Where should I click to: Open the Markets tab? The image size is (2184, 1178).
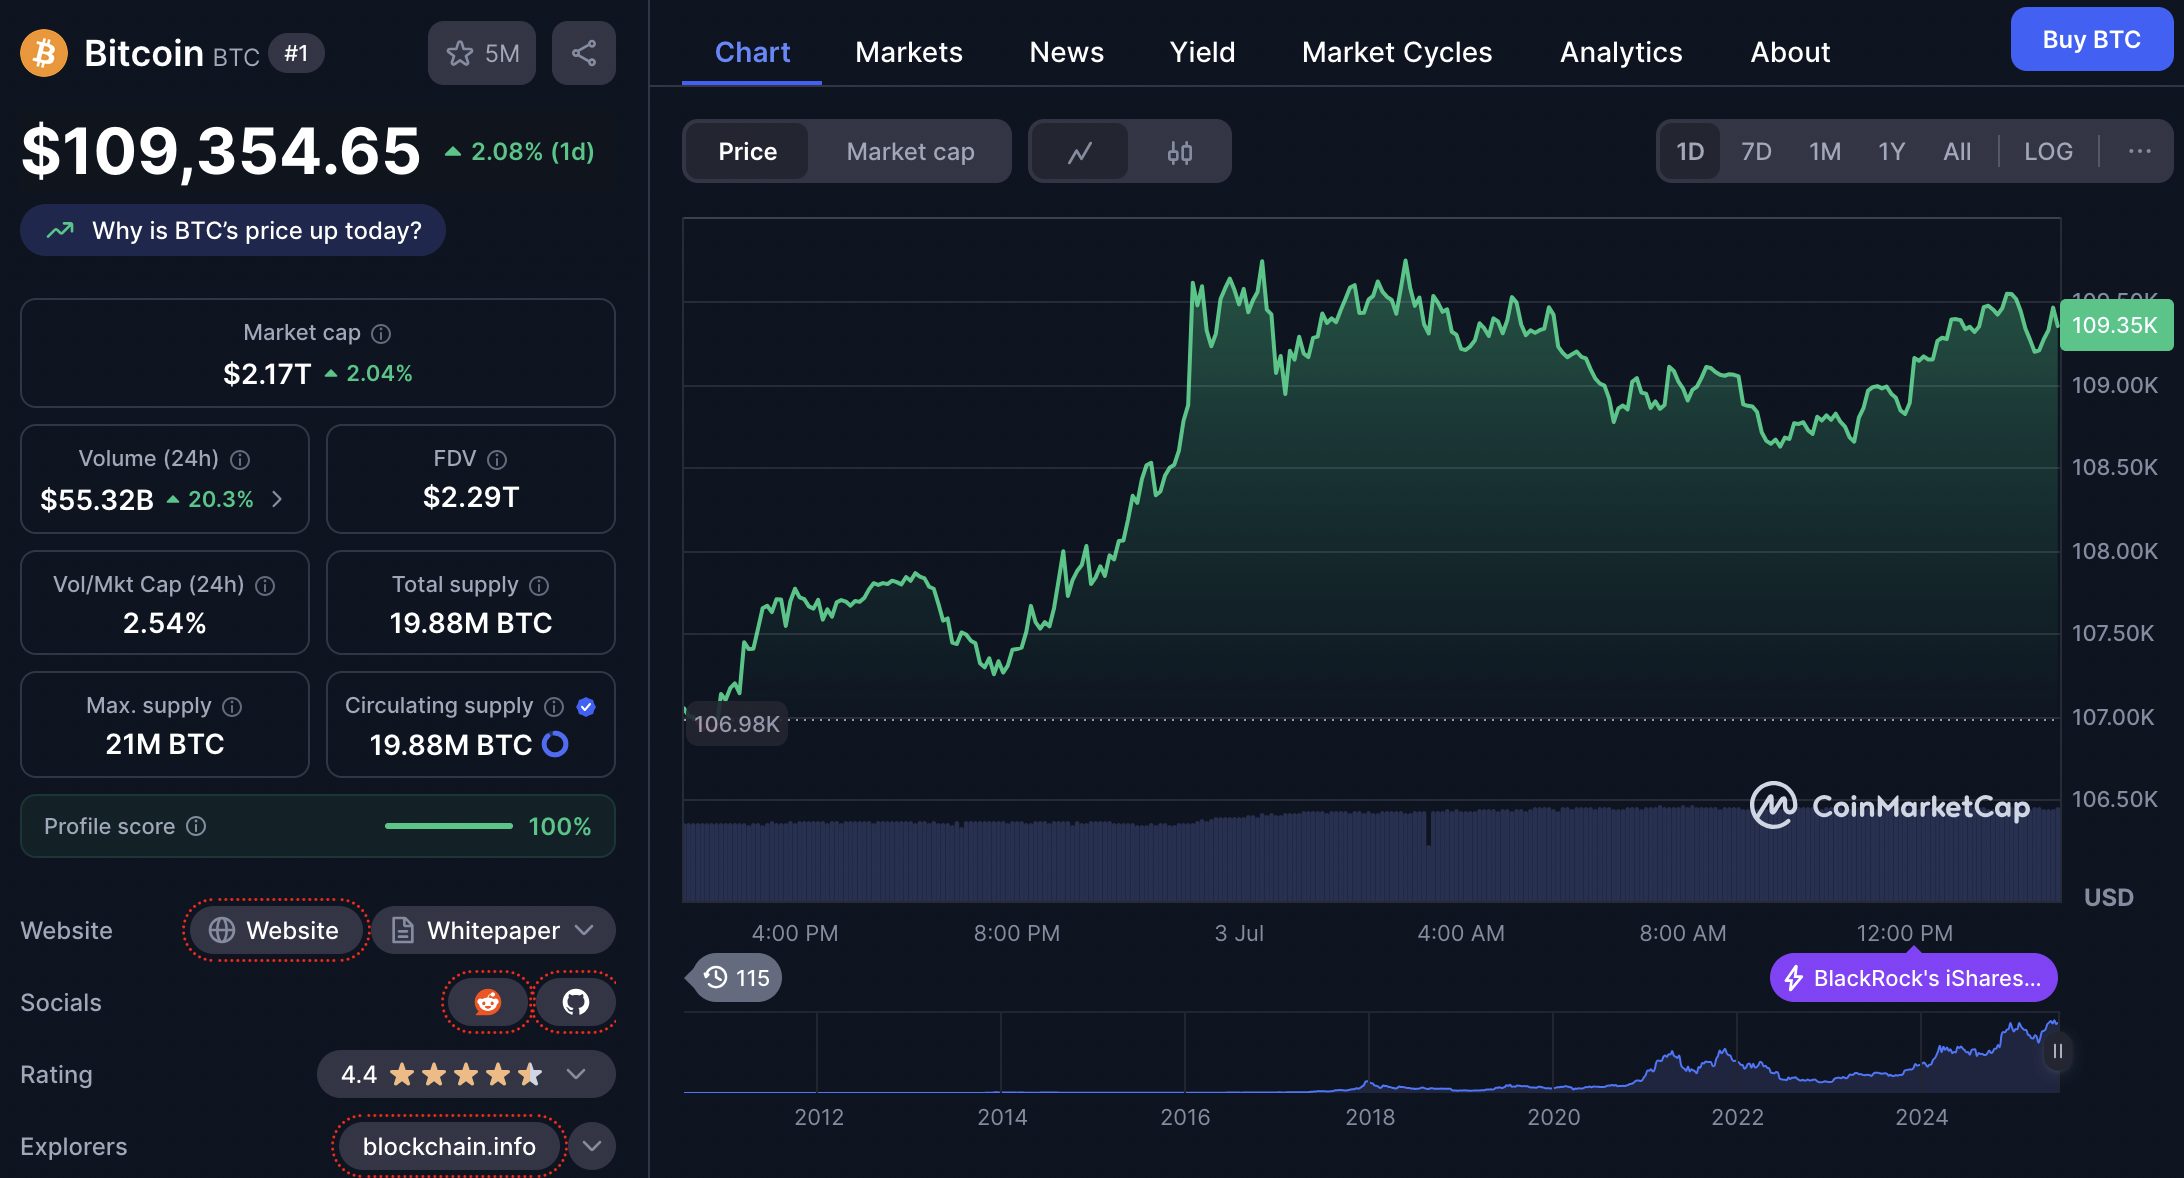(x=909, y=52)
